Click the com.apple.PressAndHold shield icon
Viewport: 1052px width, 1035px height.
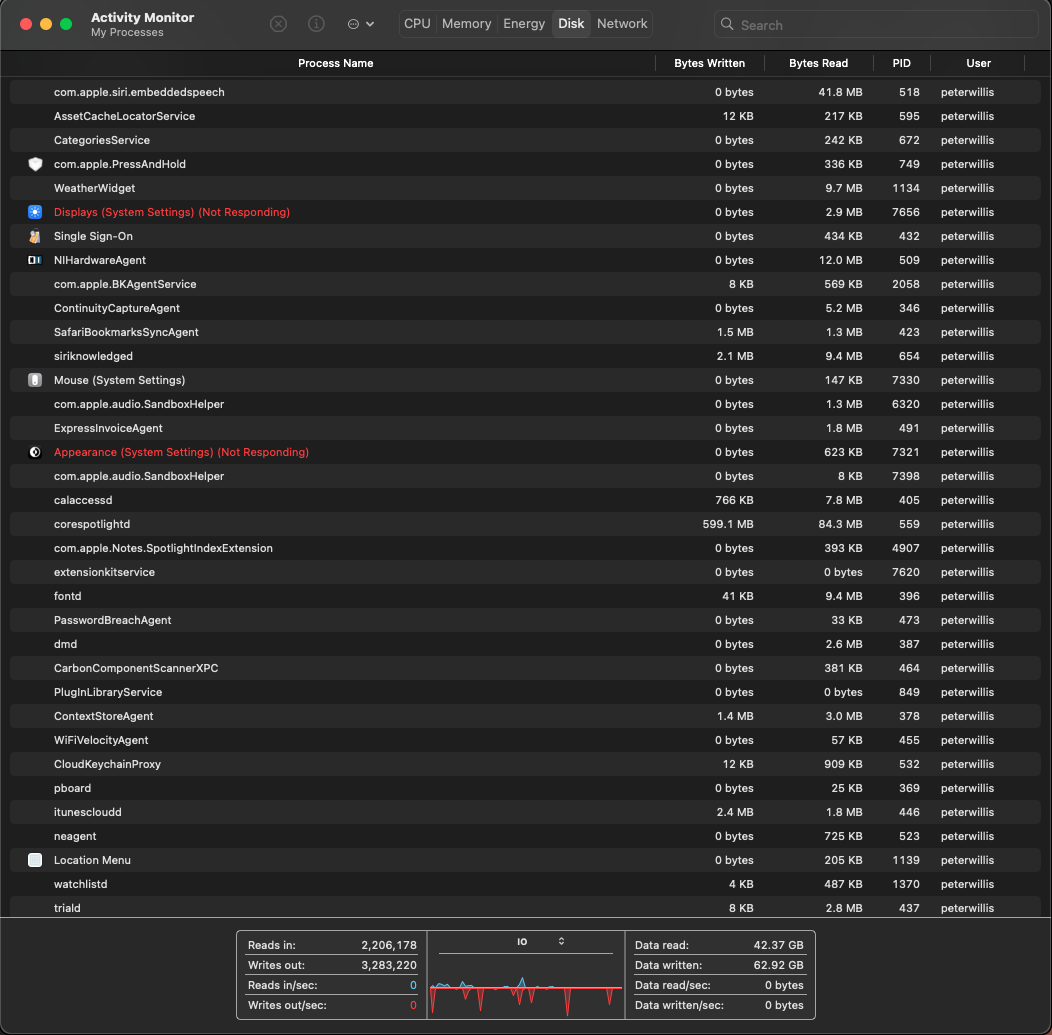point(35,164)
